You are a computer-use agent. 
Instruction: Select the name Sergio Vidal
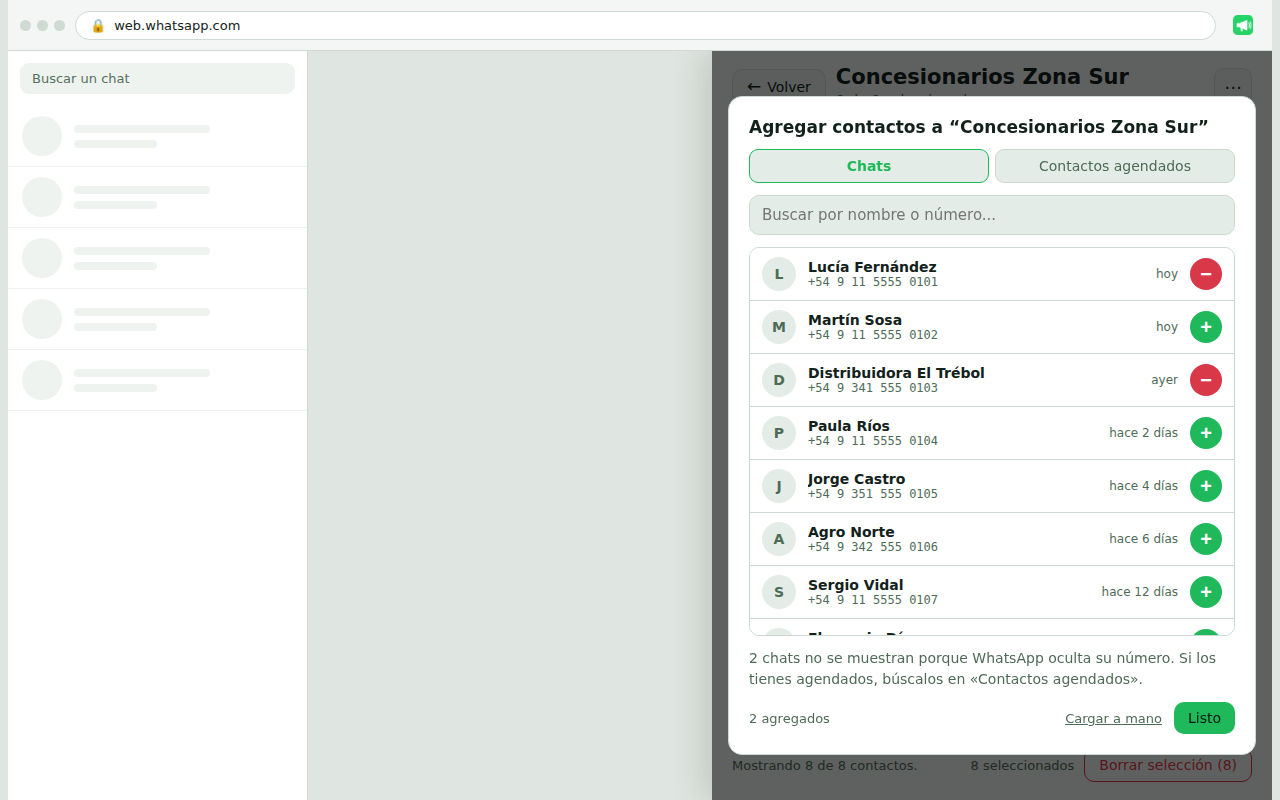856,585
